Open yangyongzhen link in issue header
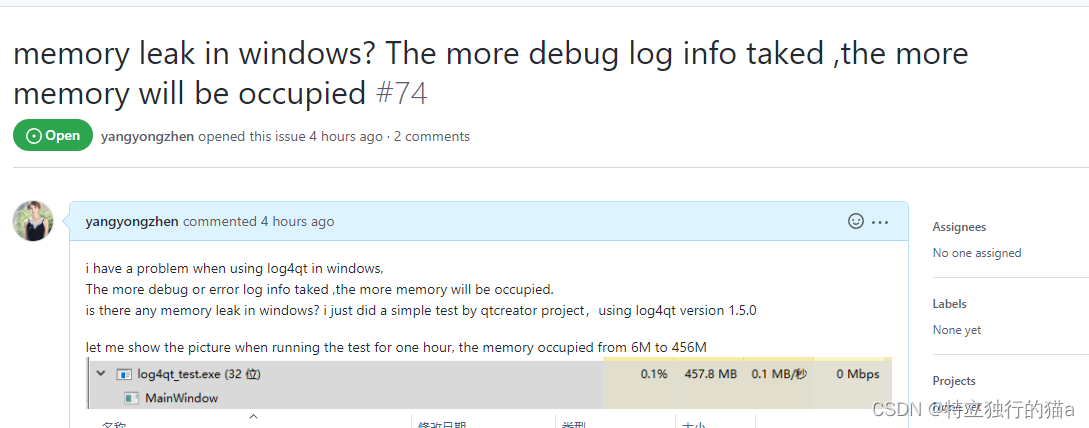1089x428 pixels. click(x=148, y=136)
